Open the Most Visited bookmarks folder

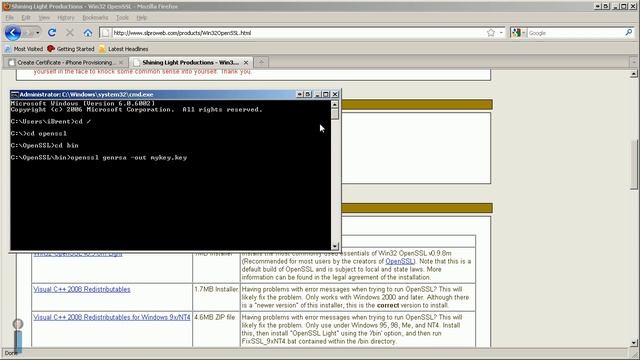point(24,49)
